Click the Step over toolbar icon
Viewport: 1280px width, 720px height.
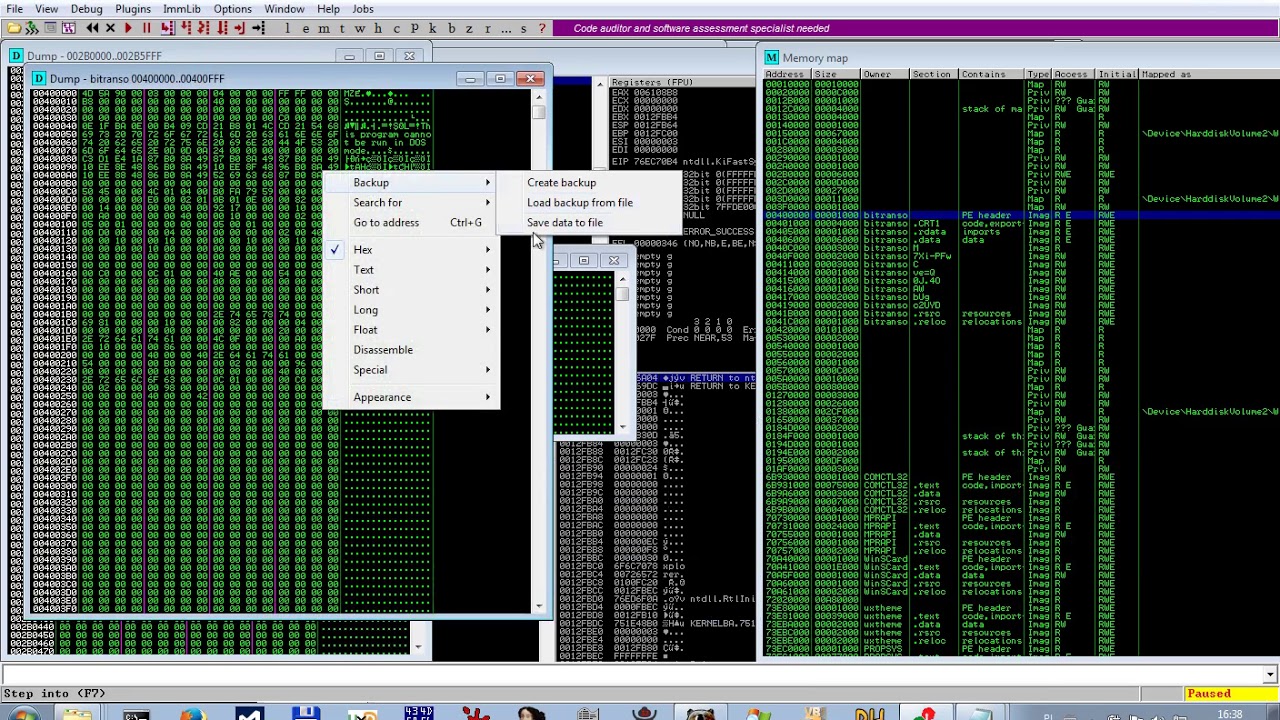pyautogui.click(x=187, y=28)
